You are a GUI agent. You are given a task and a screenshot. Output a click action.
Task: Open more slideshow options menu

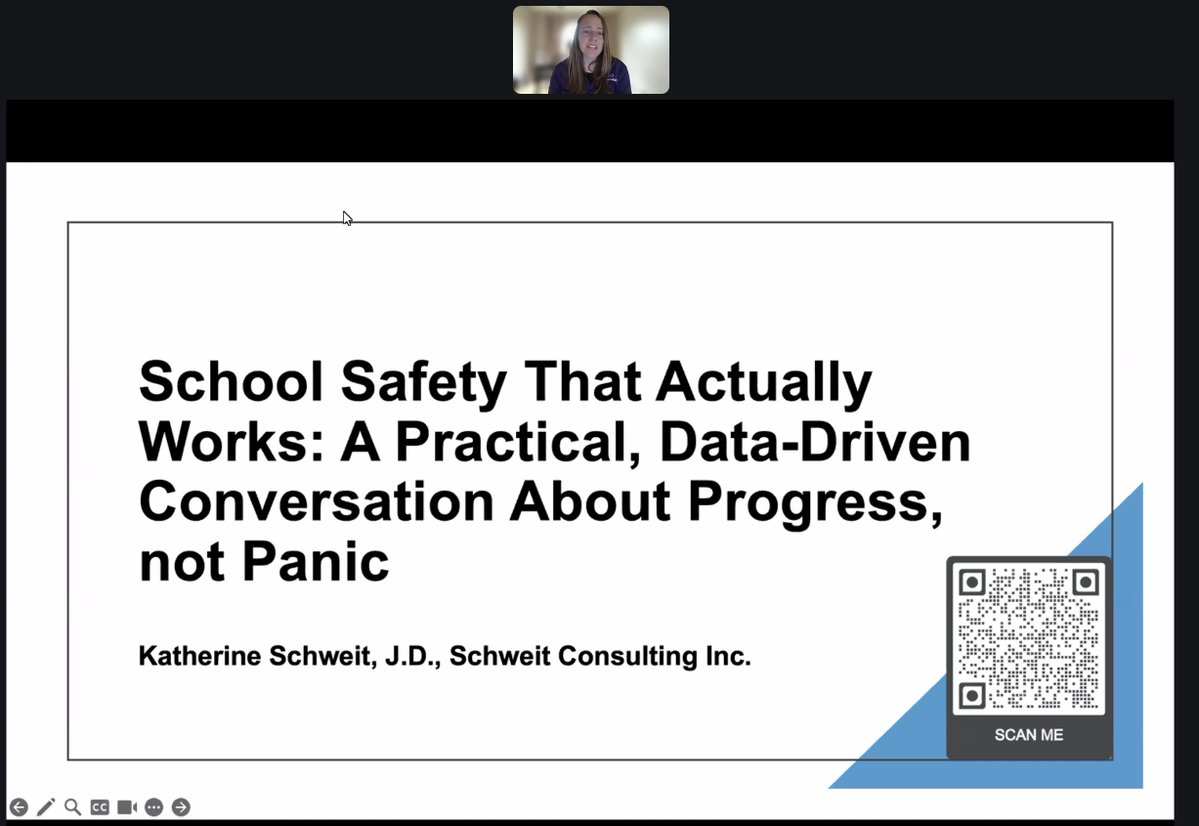click(154, 807)
